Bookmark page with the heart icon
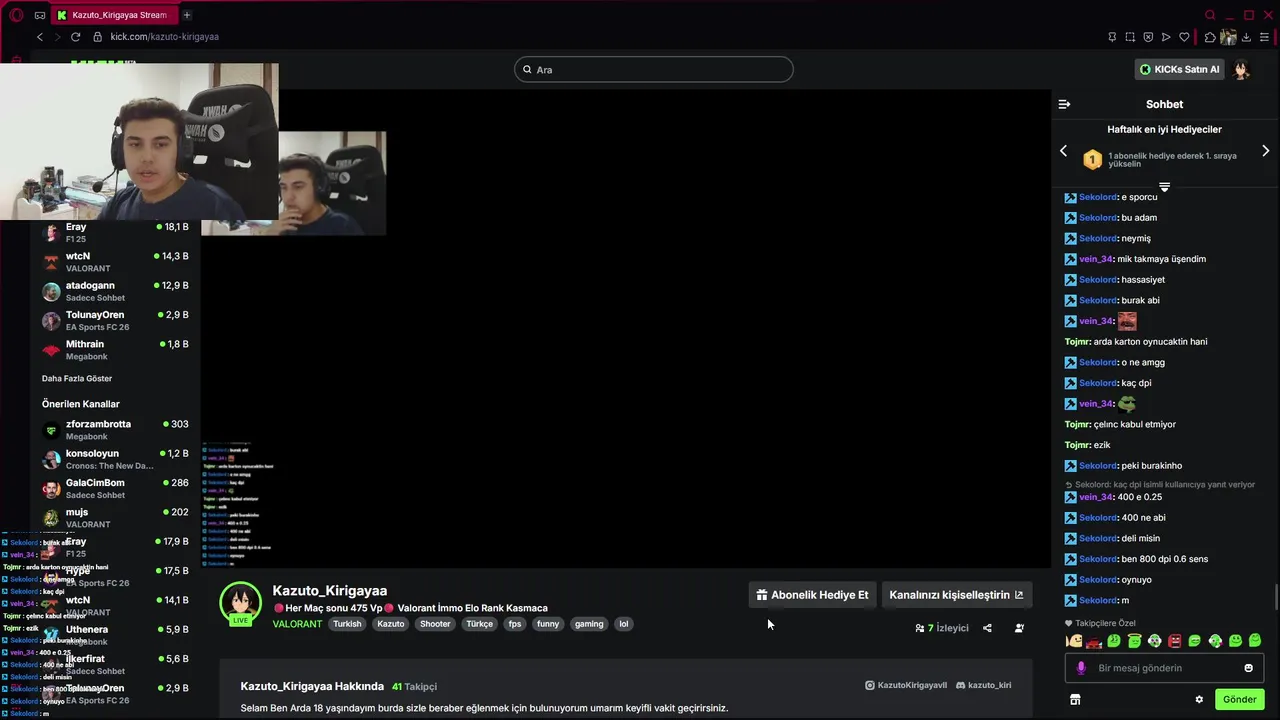The height and width of the screenshot is (720, 1280). (x=1185, y=37)
